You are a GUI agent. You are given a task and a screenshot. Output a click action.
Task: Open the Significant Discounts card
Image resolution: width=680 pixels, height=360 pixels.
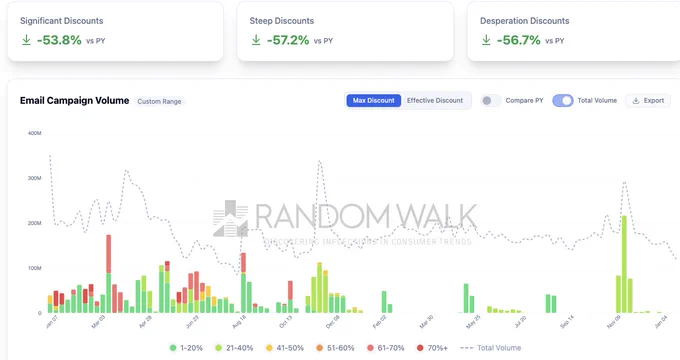[115, 31]
